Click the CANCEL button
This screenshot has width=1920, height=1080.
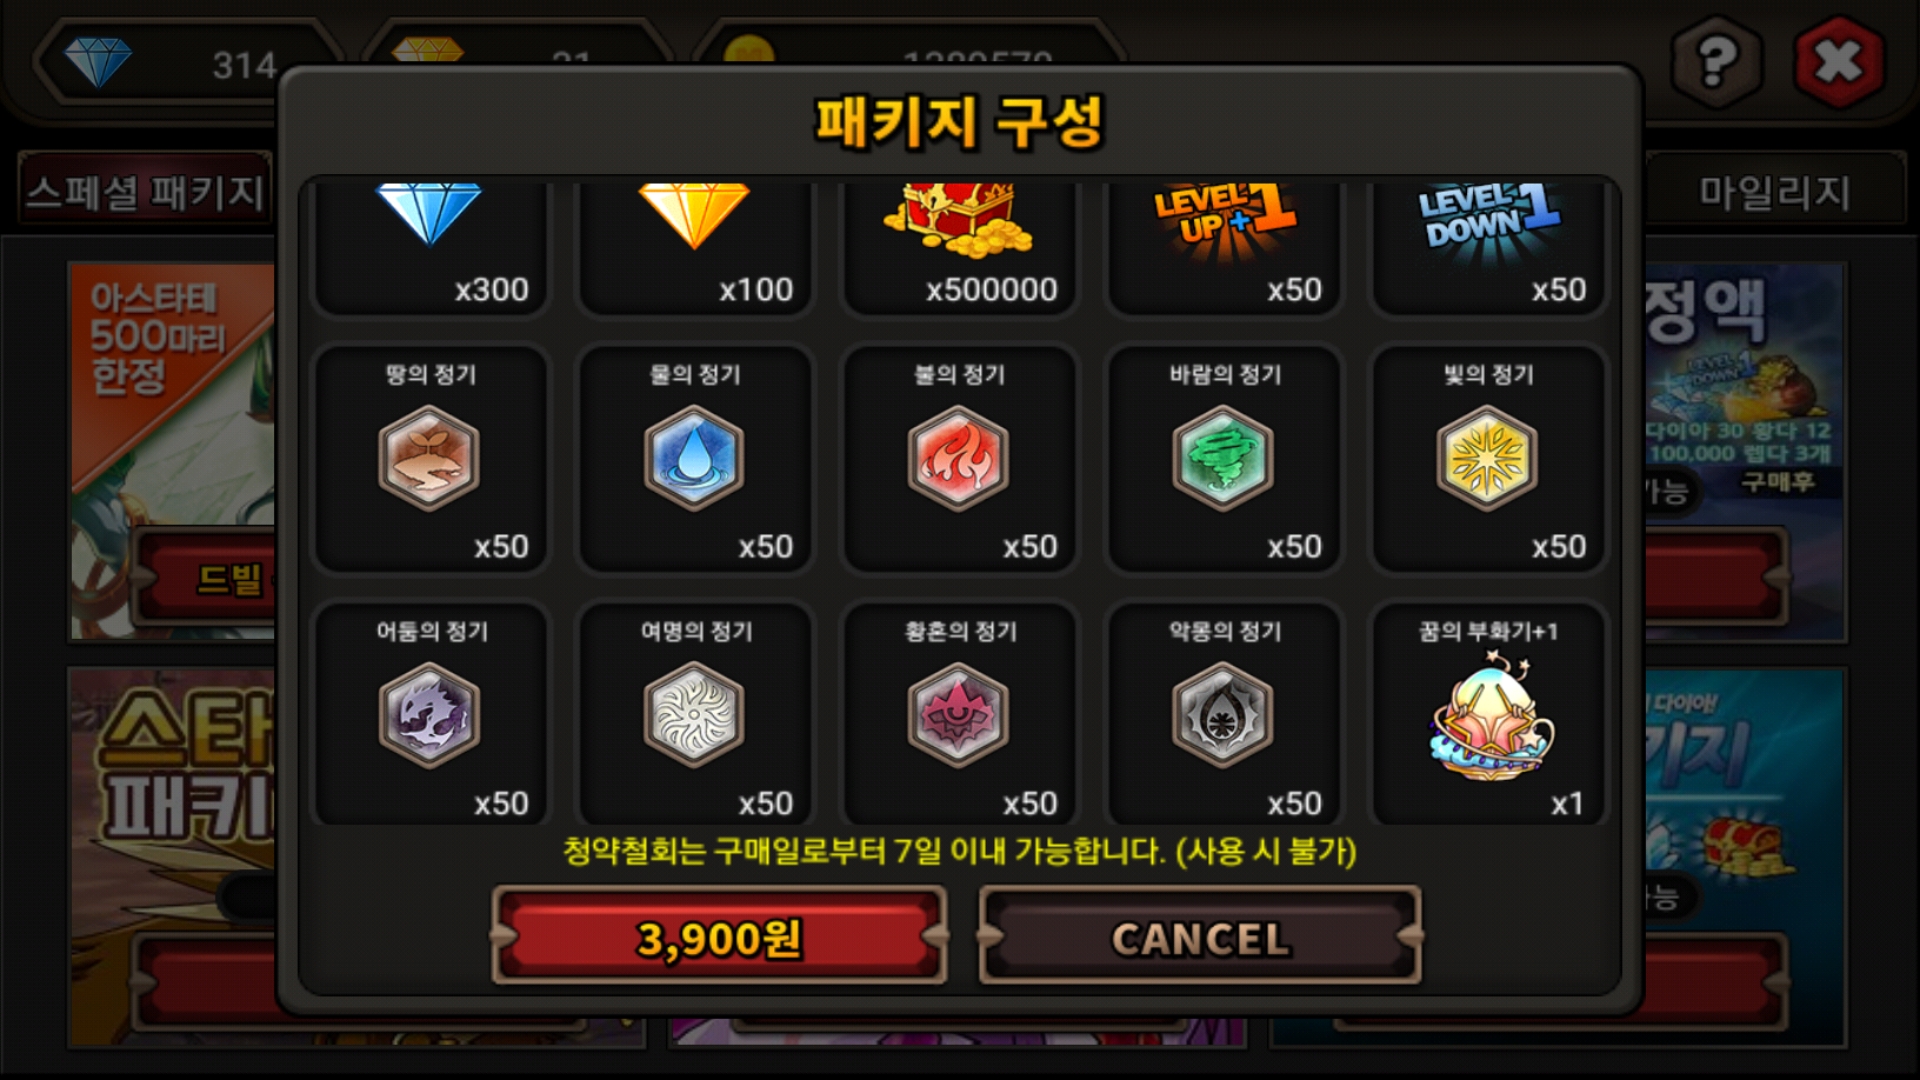(1200, 936)
